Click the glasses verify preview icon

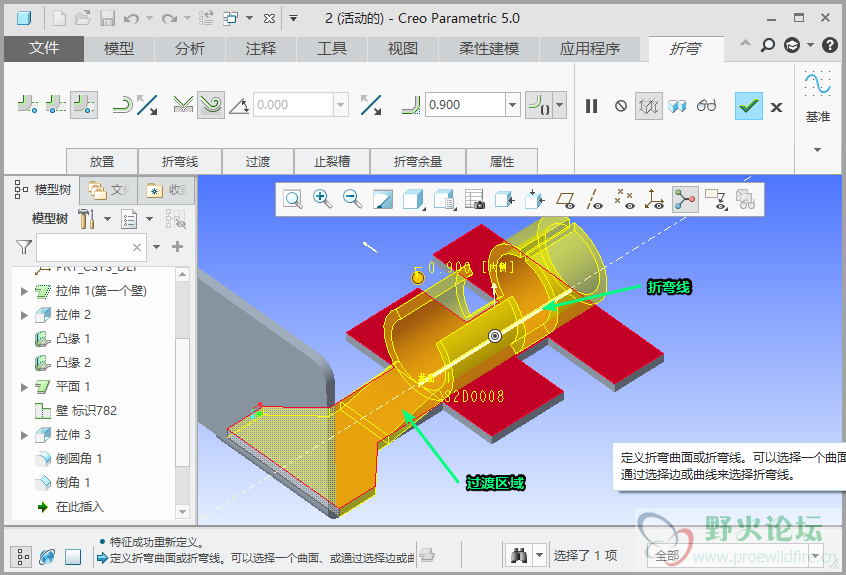click(x=706, y=106)
